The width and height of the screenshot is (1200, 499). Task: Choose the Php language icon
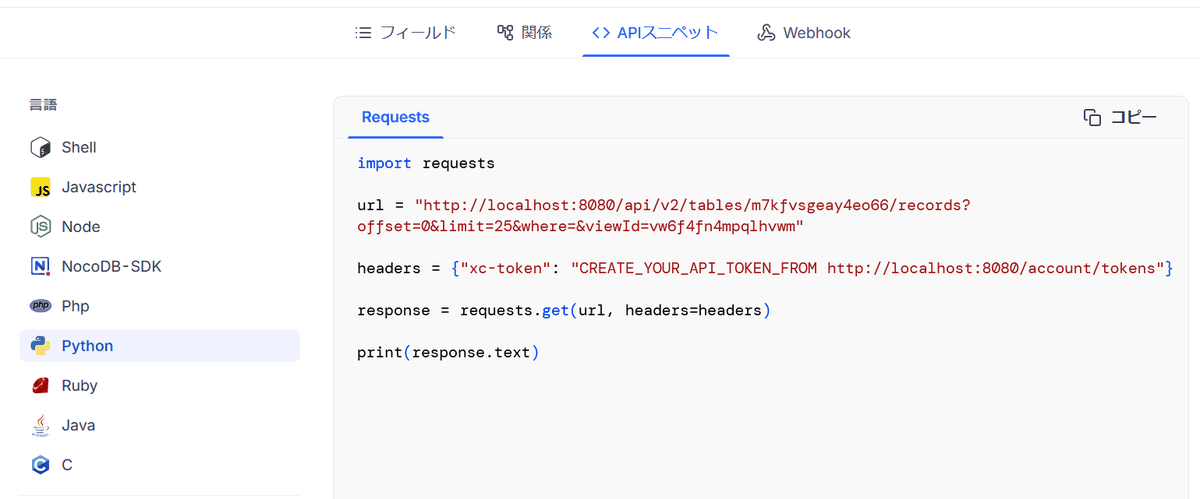point(41,306)
